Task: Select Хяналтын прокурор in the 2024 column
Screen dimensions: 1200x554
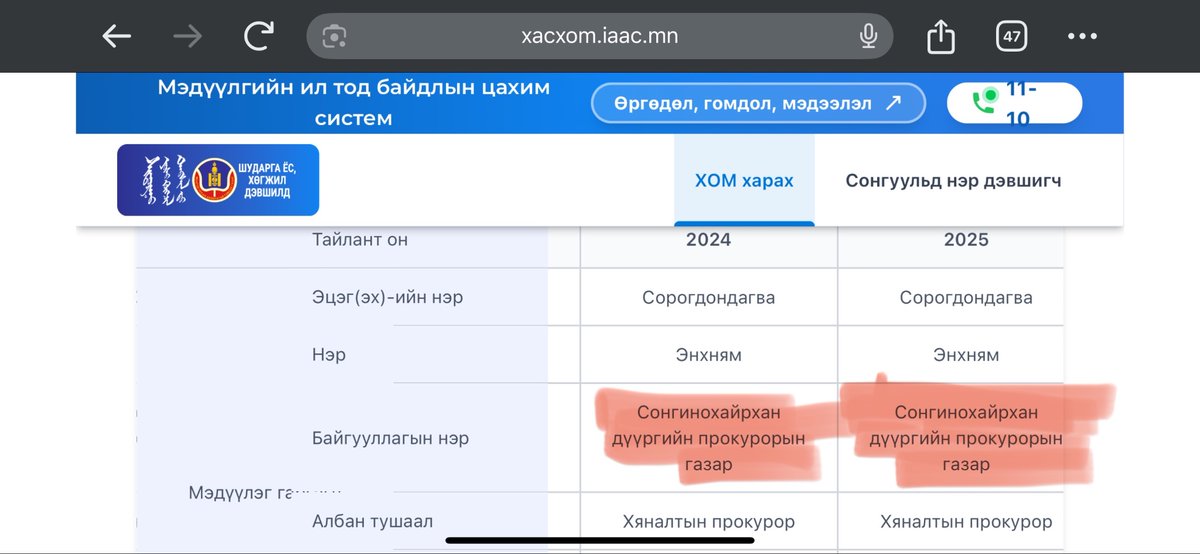Action: 708,522
